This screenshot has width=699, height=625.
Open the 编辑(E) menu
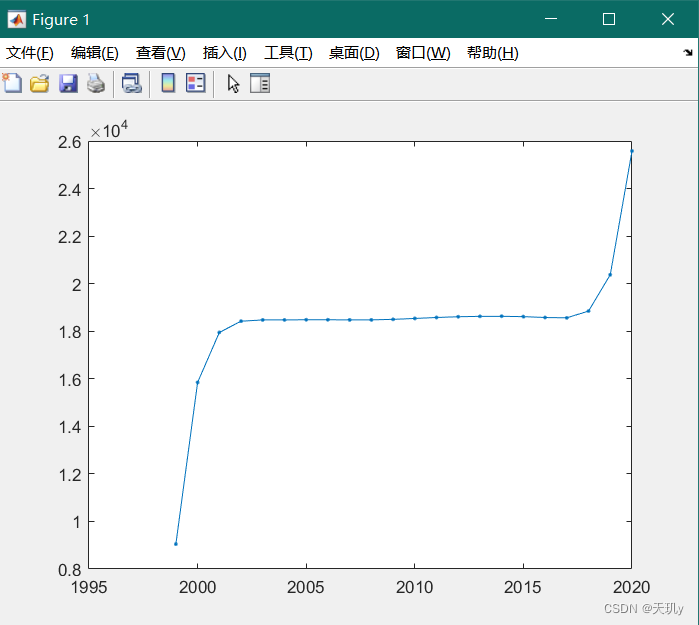[x=95, y=53]
